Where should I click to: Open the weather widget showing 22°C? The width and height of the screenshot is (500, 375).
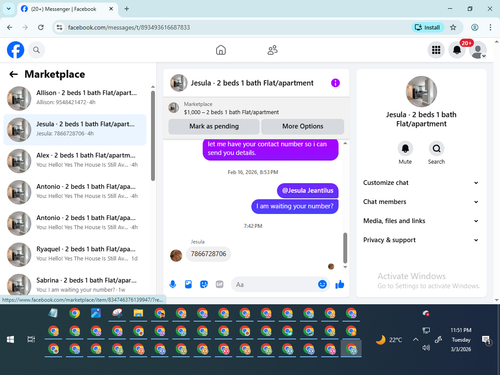[x=389, y=340]
